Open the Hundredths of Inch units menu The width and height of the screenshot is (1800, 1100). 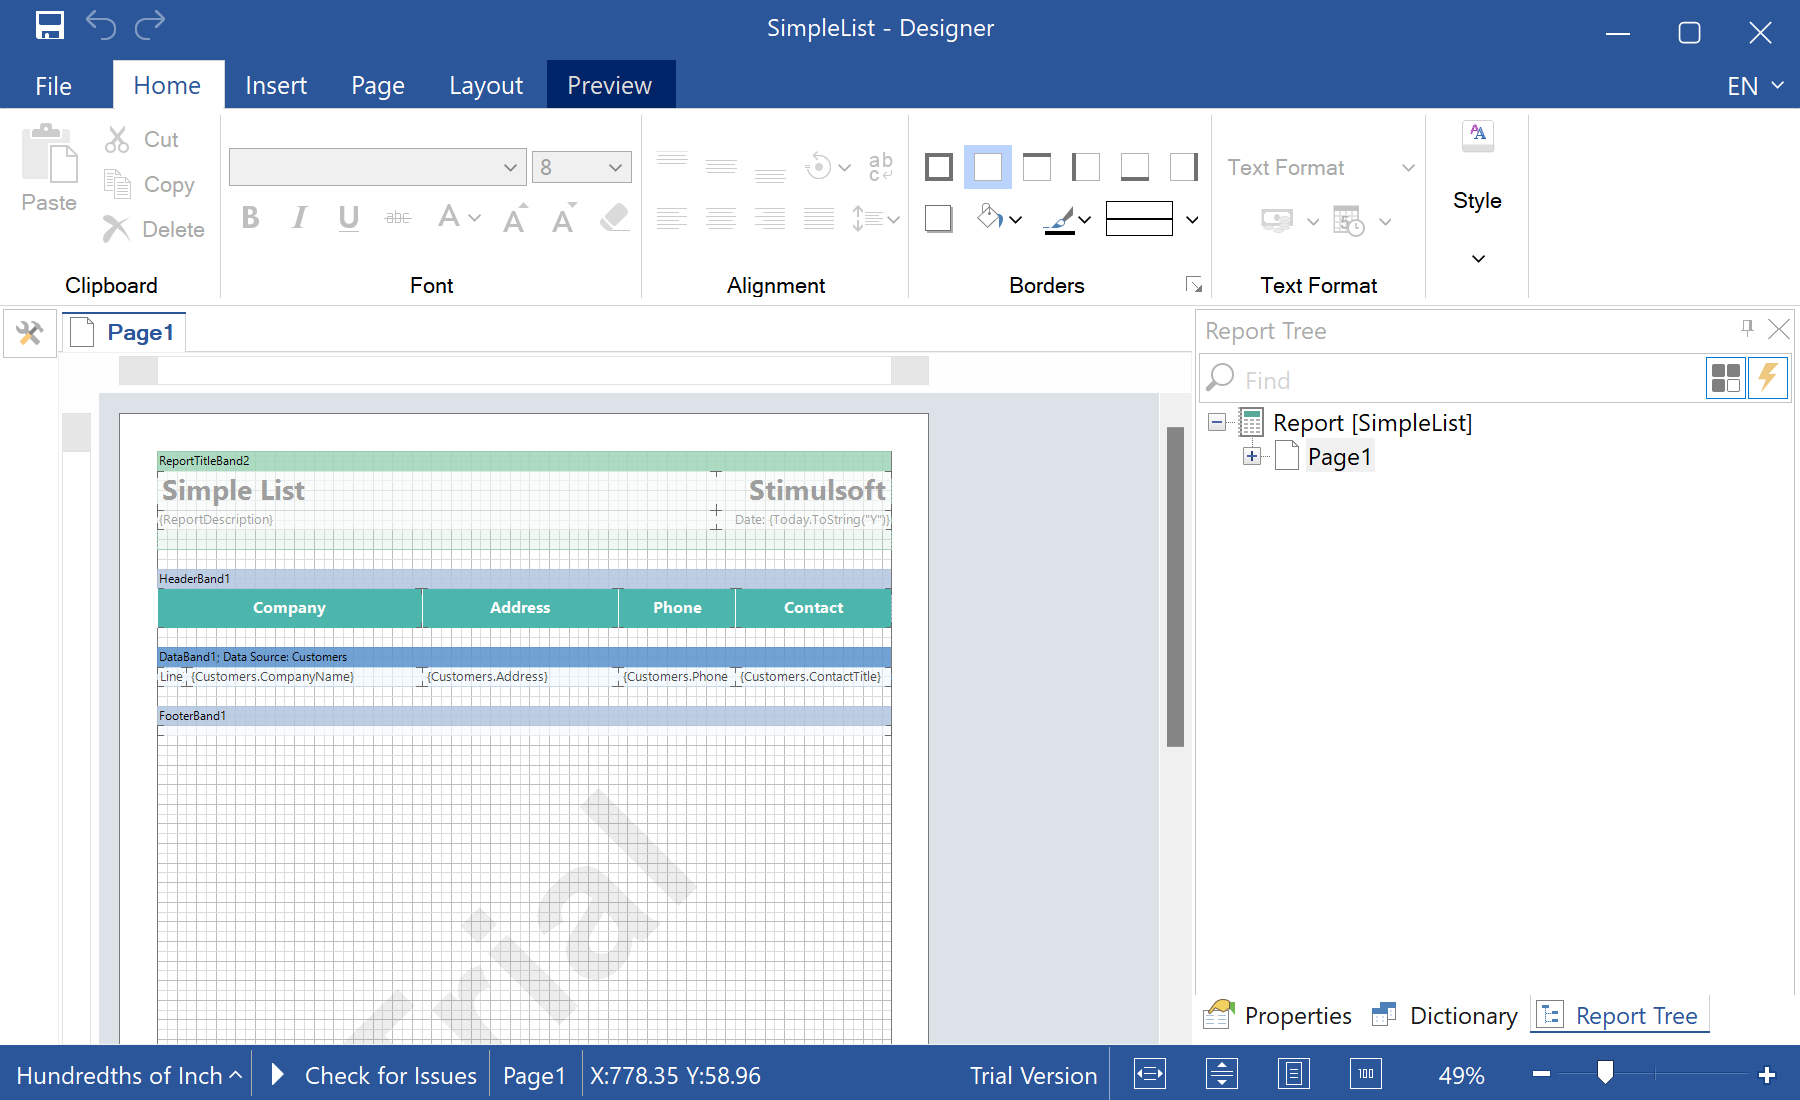pyautogui.click(x=128, y=1075)
